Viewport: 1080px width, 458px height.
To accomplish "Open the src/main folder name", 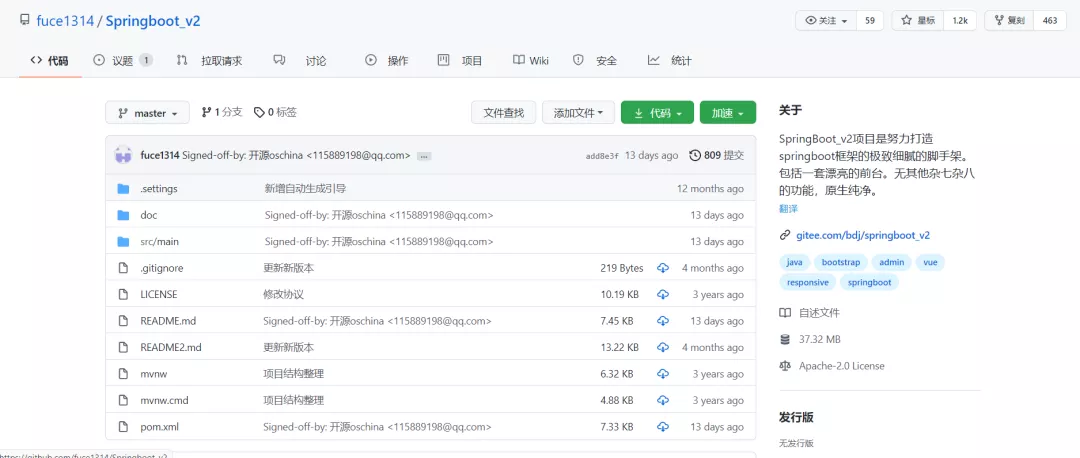I will tap(159, 242).
